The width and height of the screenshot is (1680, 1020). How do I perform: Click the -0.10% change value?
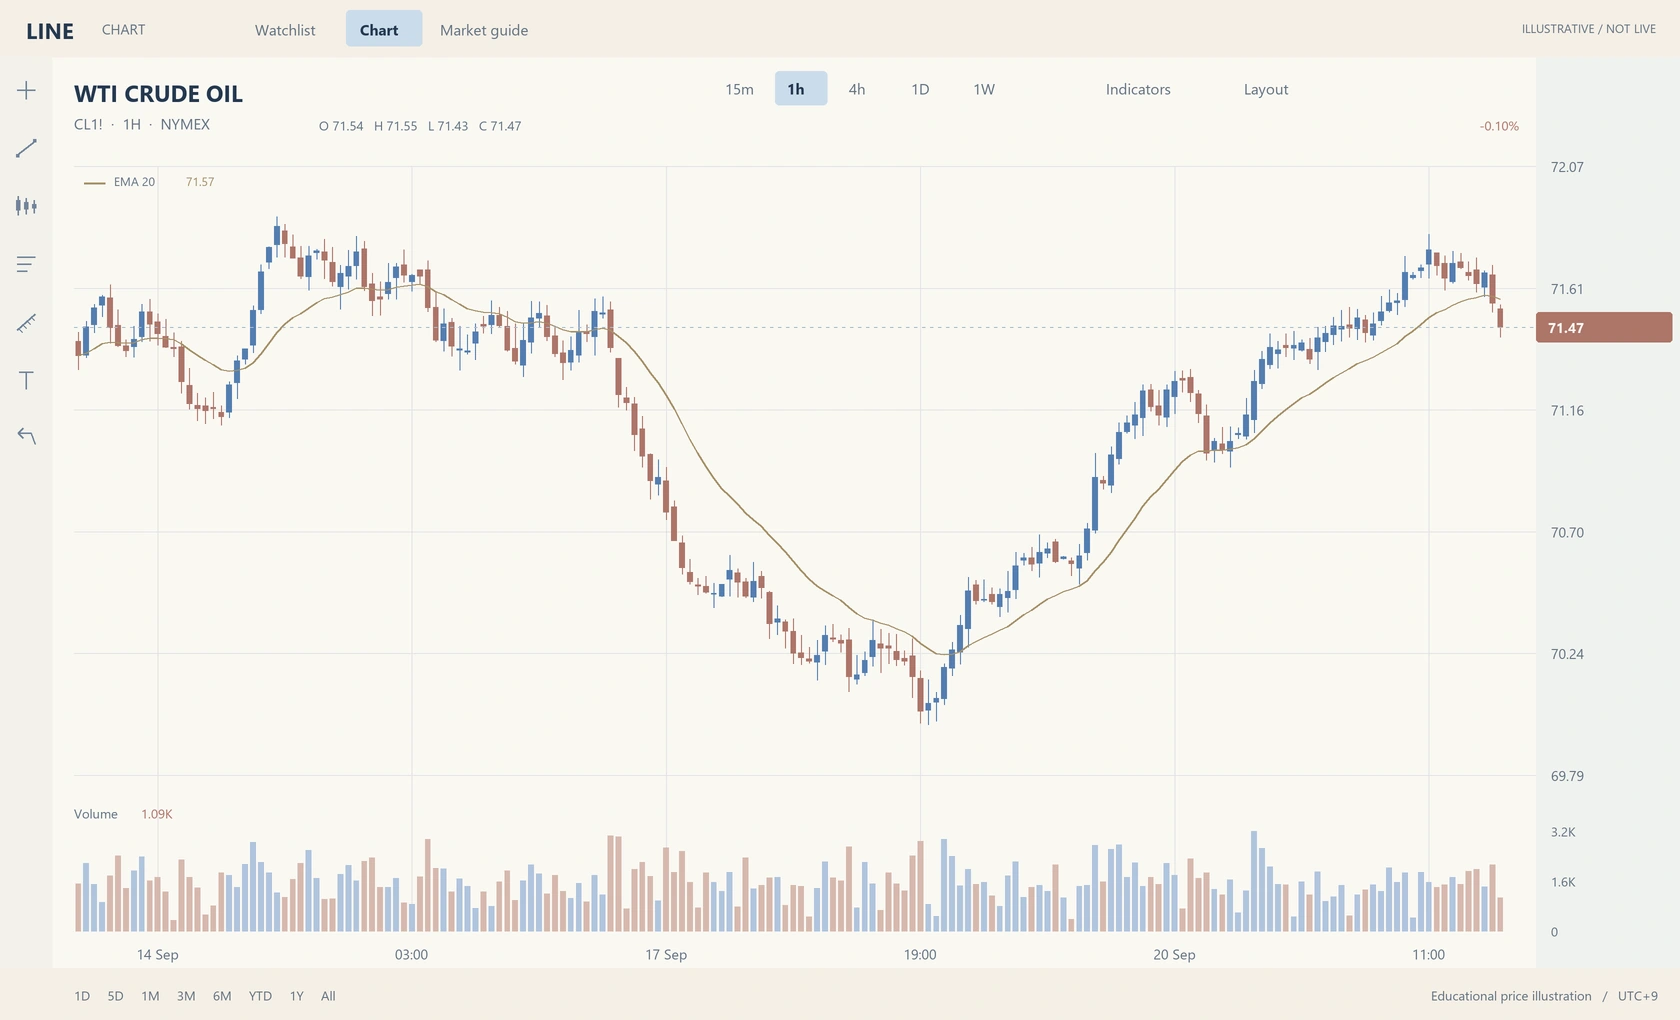click(x=1499, y=126)
